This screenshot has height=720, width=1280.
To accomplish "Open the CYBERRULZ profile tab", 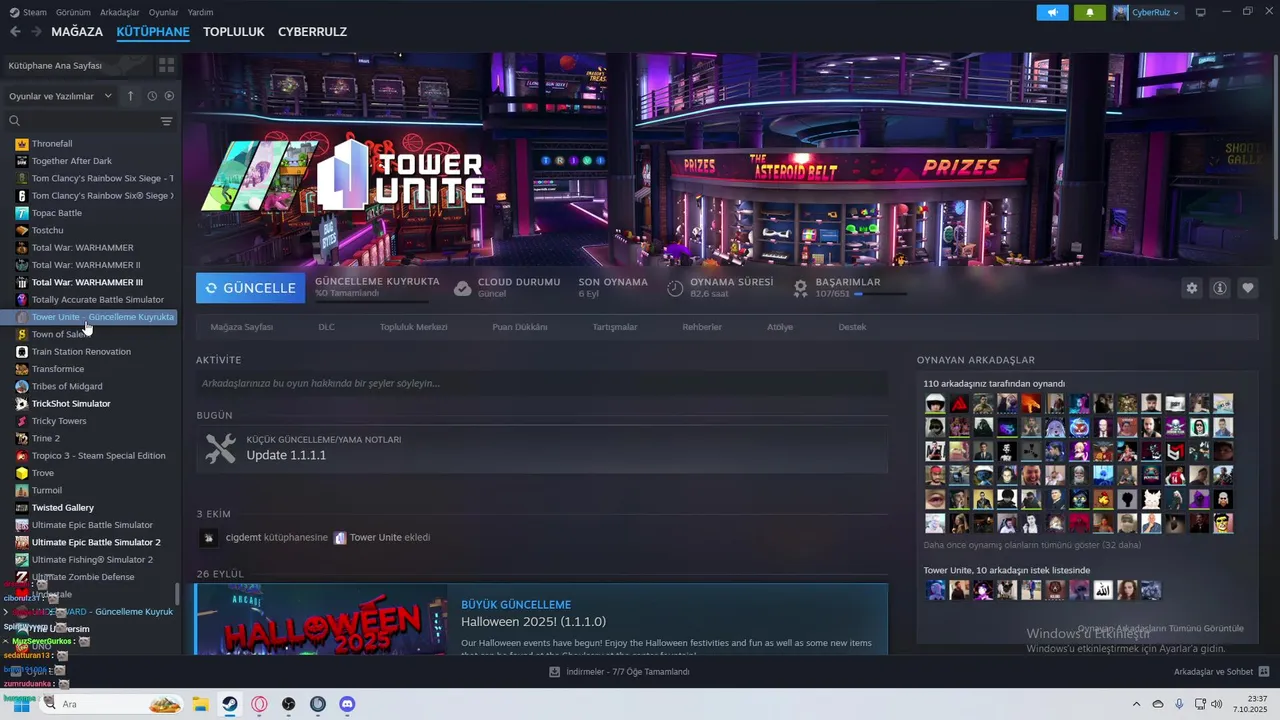I will click(x=312, y=32).
